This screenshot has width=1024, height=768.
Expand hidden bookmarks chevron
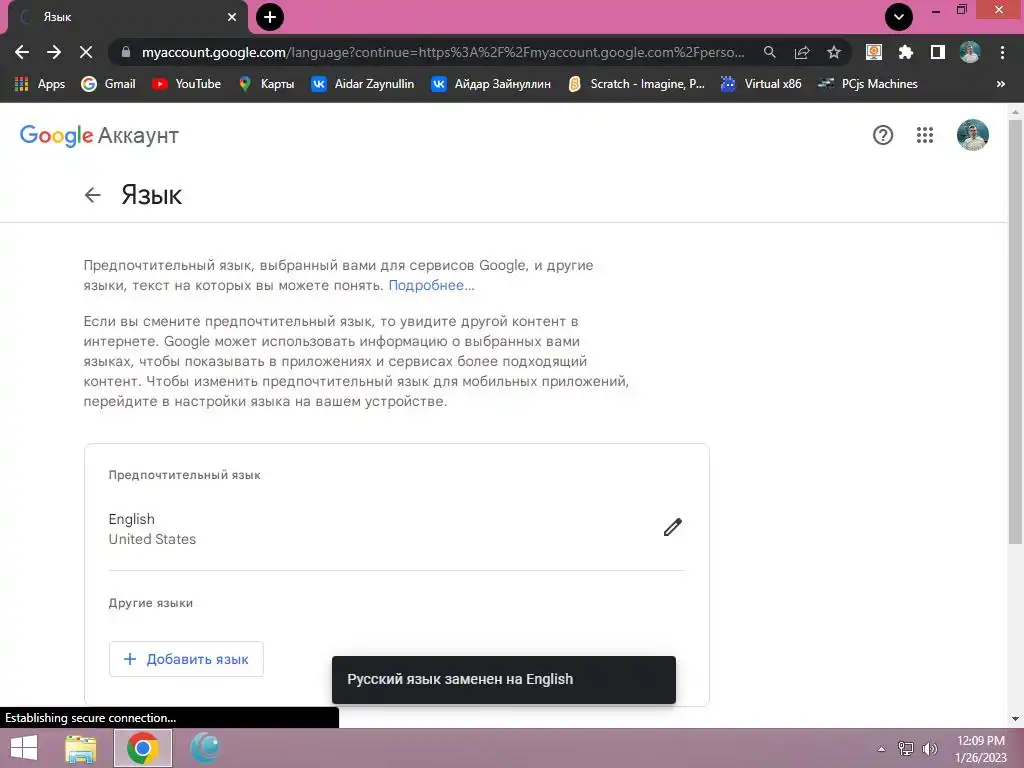(x=1000, y=84)
